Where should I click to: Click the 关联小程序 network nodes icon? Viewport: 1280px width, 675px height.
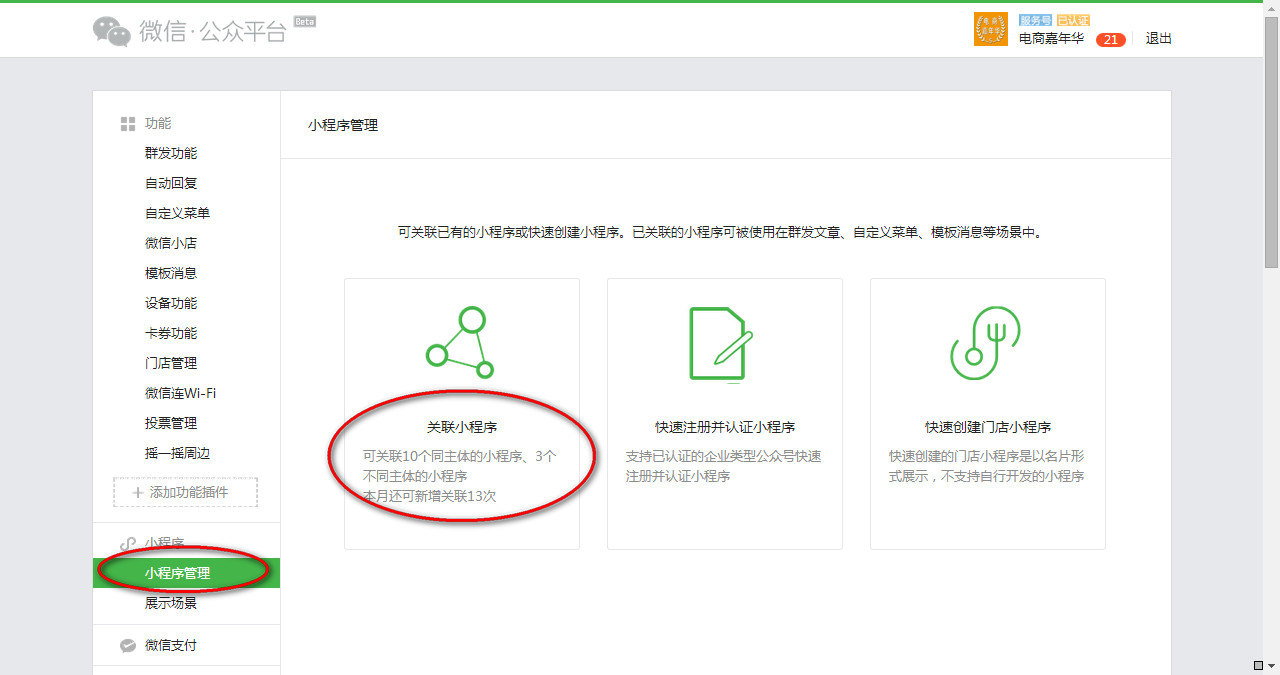pyautogui.click(x=461, y=343)
